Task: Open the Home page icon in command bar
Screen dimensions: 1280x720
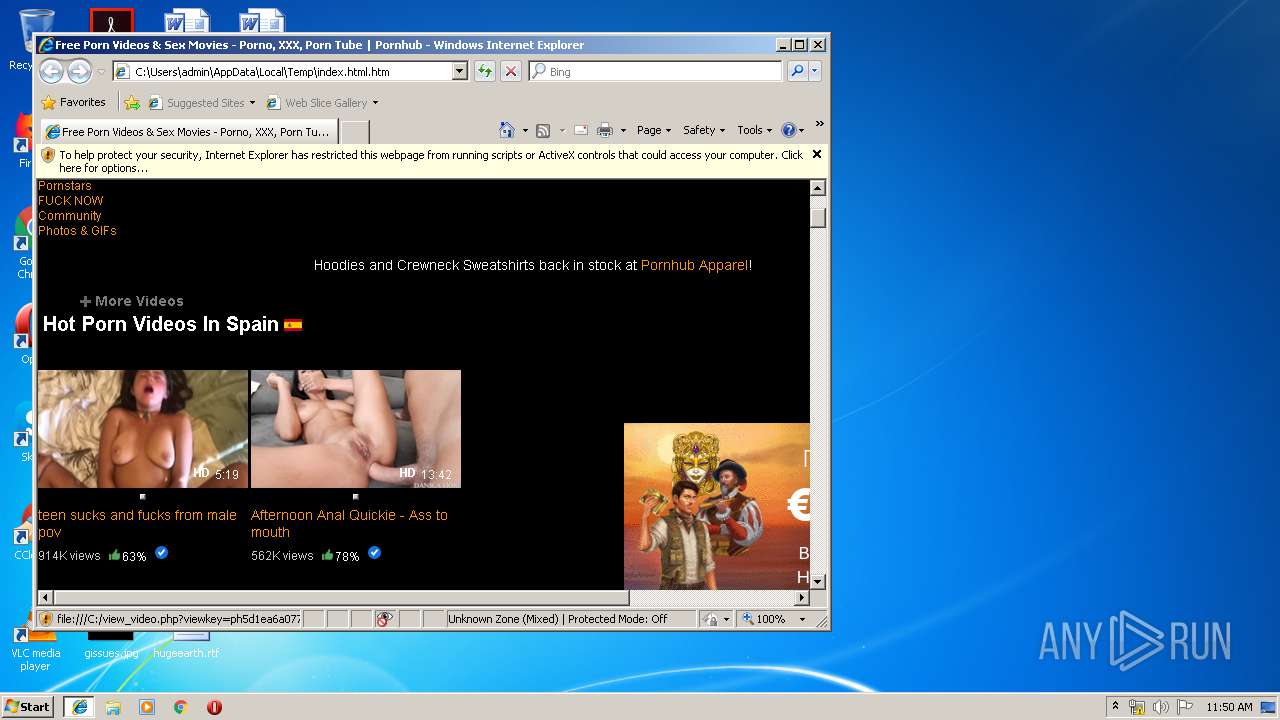Action: pyautogui.click(x=507, y=130)
